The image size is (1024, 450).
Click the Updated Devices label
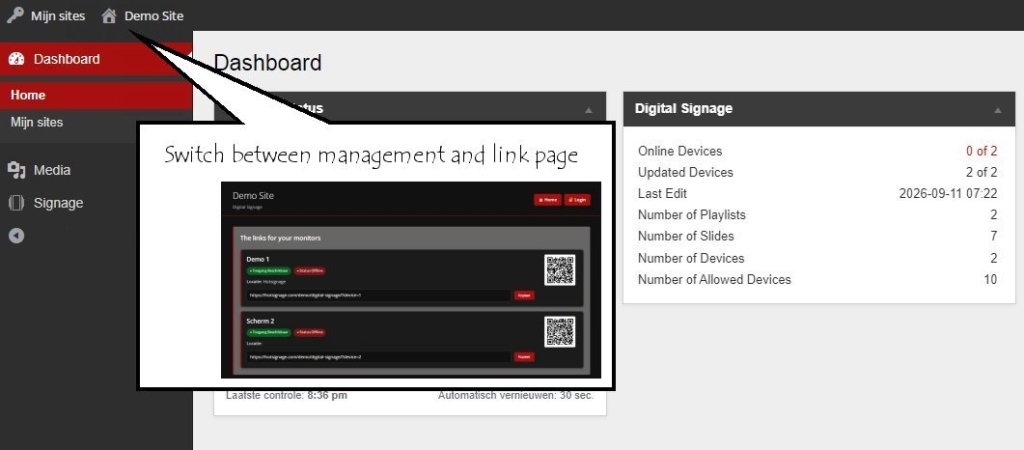[x=686, y=172]
